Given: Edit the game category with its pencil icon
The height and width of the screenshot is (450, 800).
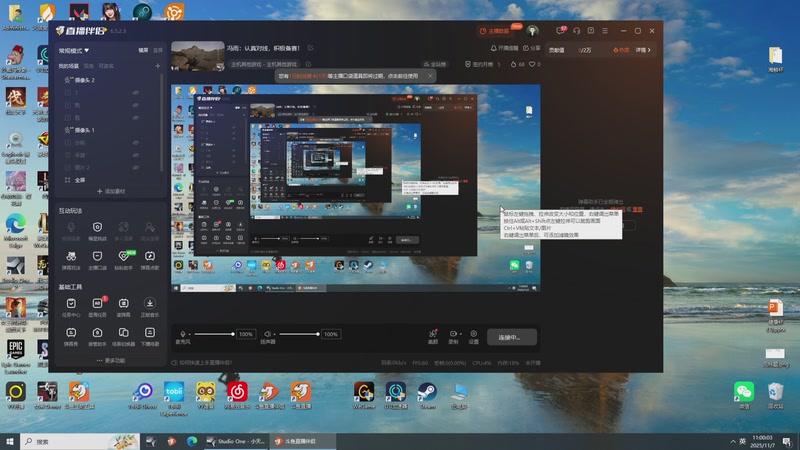Looking at the screenshot, I should click(308, 64).
